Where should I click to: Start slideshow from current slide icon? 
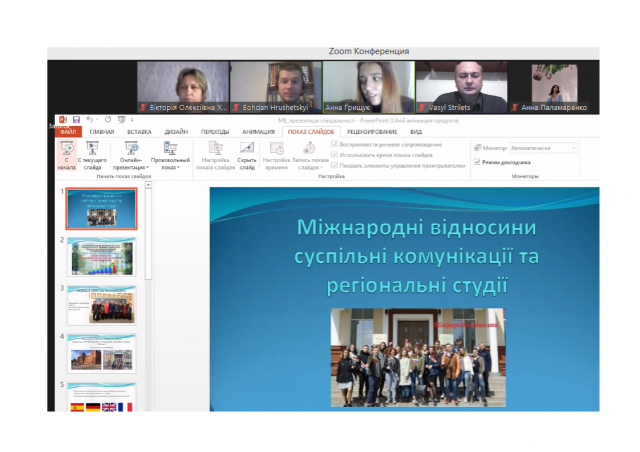[x=93, y=148]
